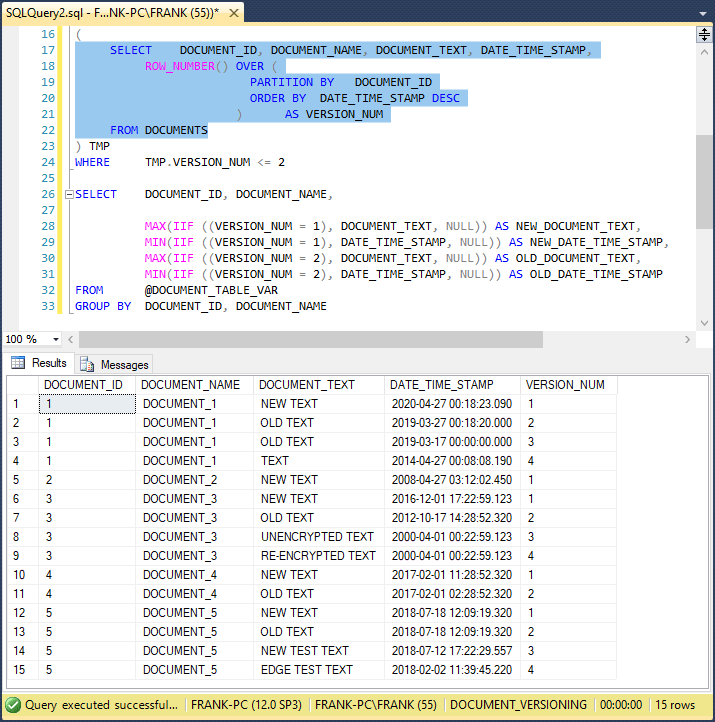Click the DOCUMENT_VERSIONING database status entry

[518, 705]
